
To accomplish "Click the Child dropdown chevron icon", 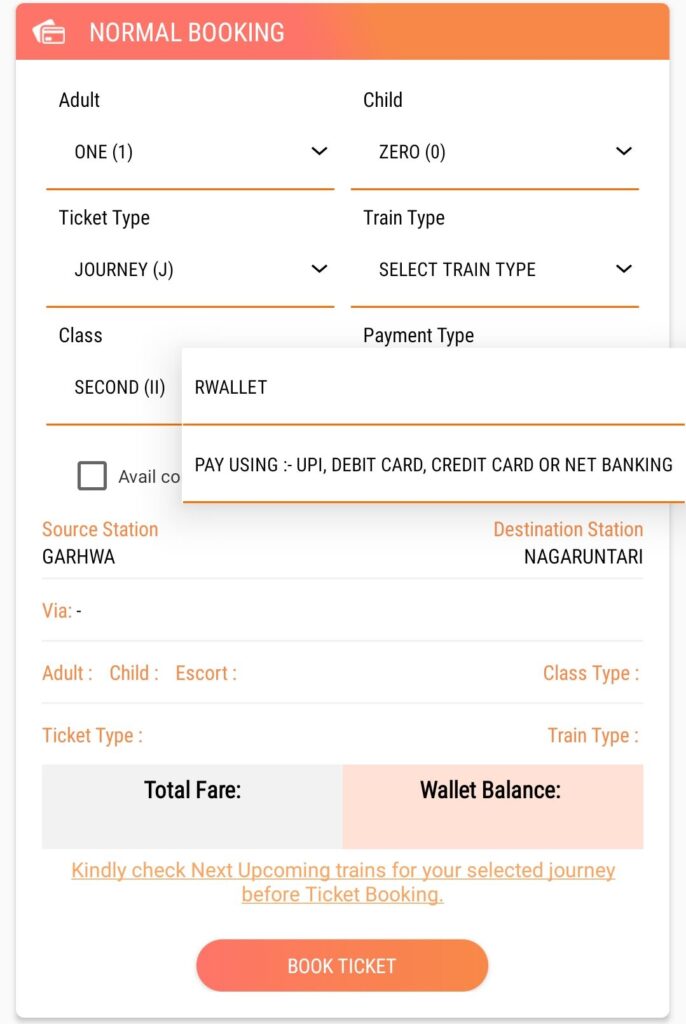I will [x=623, y=152].
